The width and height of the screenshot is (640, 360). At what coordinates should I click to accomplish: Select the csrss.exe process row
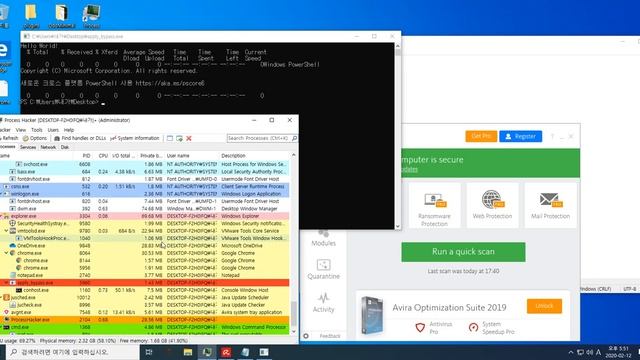(x=144, y=186)
